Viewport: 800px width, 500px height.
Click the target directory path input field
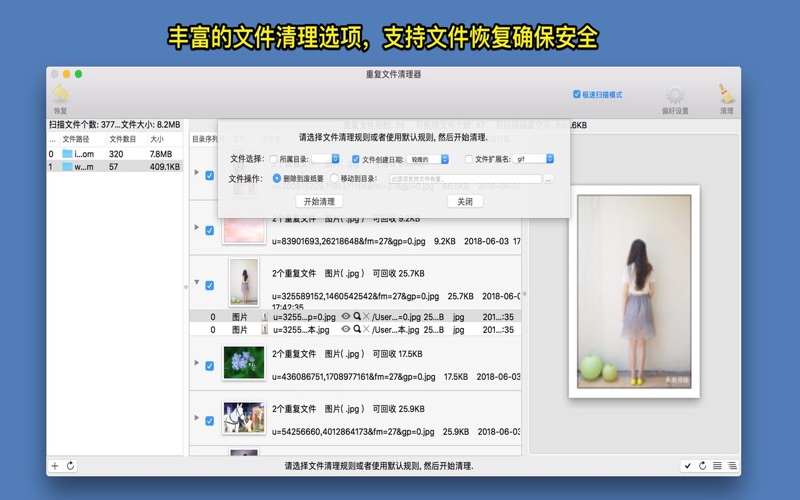pyautogui.click(x=465, y=179)
